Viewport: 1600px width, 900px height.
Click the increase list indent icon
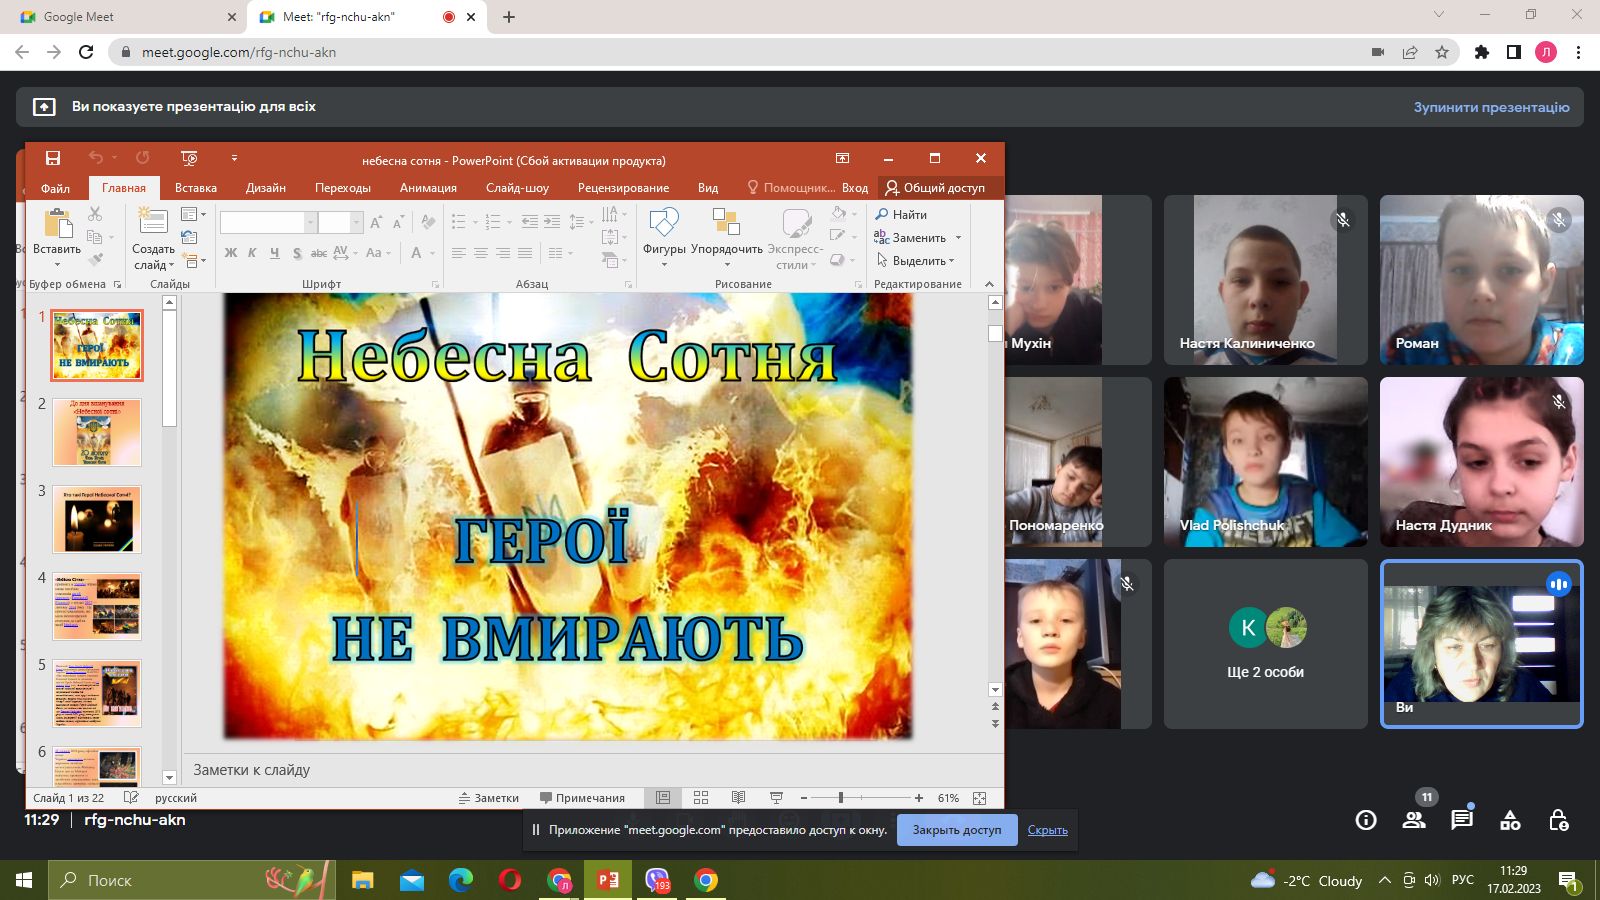coord(551,222)
